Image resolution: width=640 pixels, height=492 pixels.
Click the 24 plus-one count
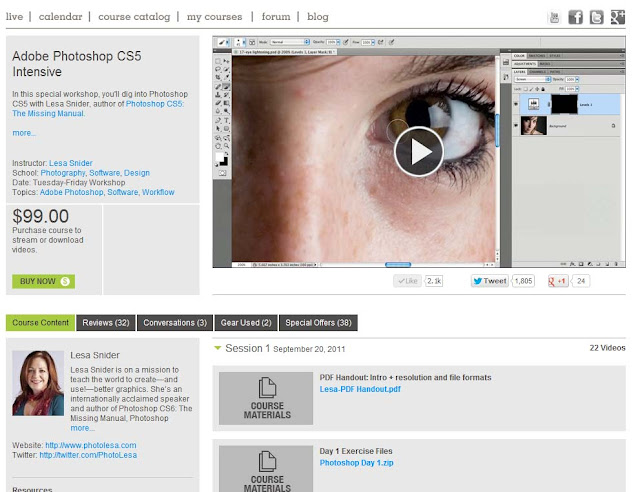581,281
